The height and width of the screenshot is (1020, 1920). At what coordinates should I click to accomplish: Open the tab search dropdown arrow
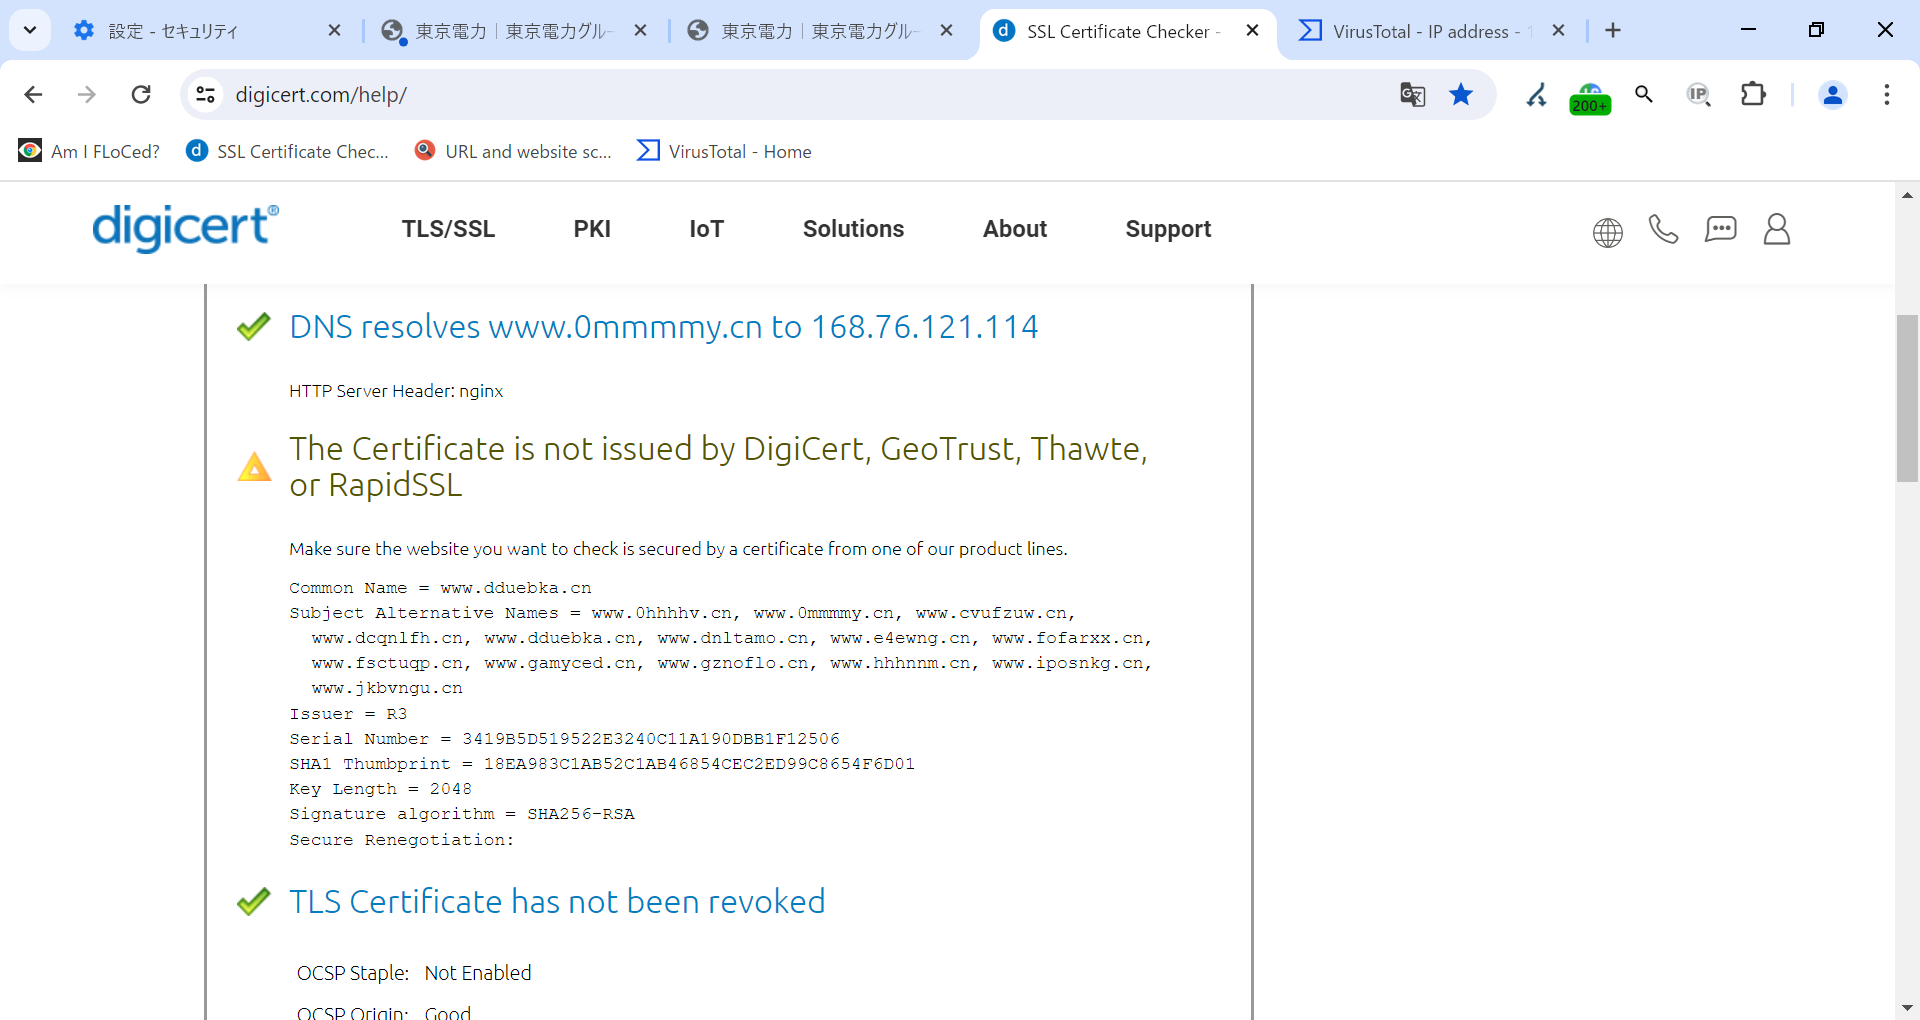[30, 30]
